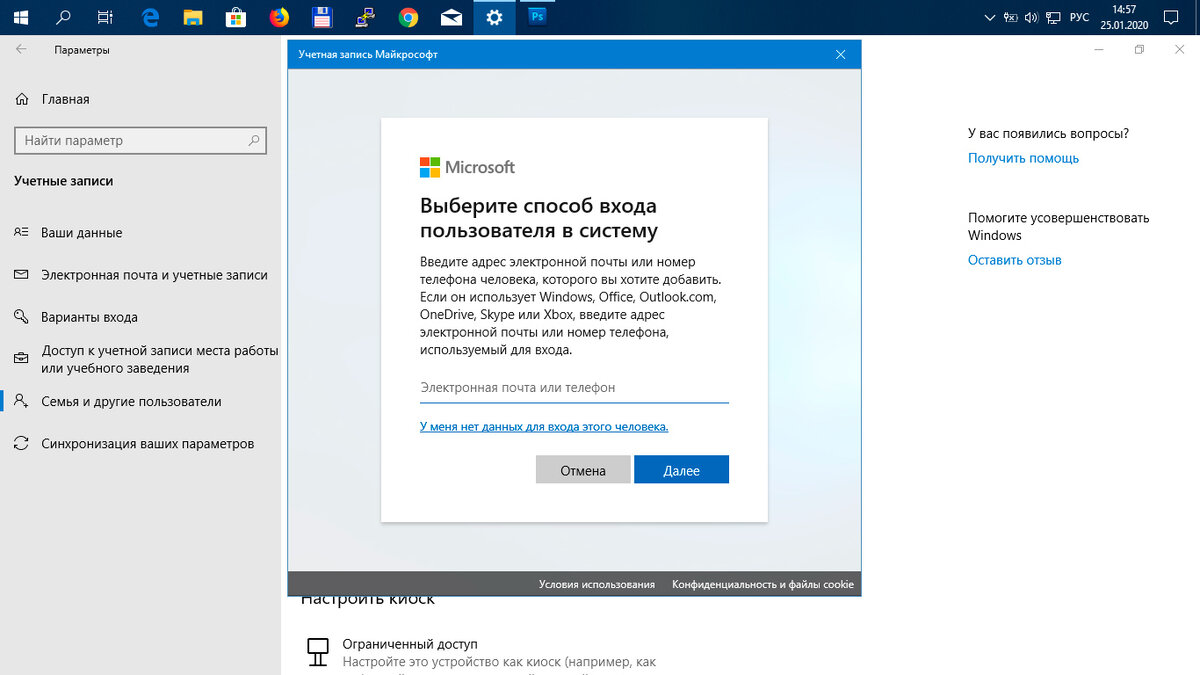Image resolution: width=1200 pixels, height=675 pixels.
Task: Click Учетные записи heading text
Action: click(x=64, y=181)
